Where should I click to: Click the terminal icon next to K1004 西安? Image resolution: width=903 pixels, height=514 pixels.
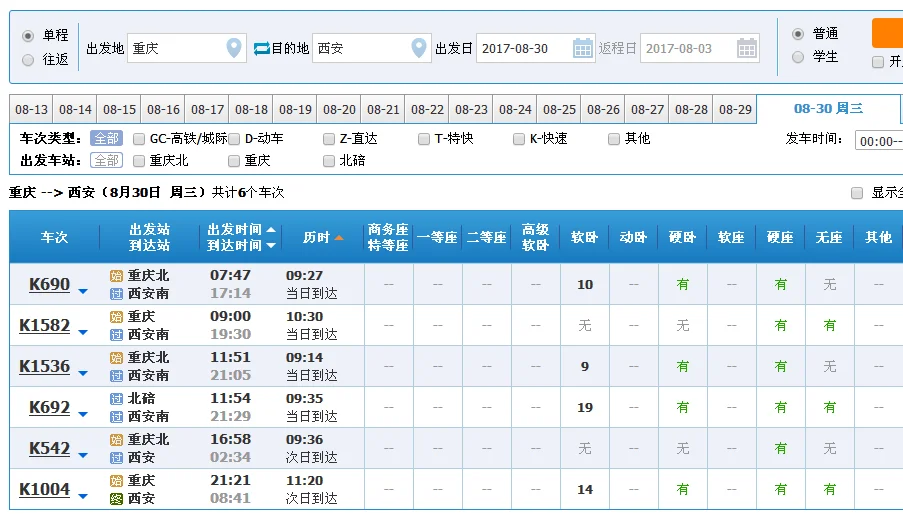[116, 498]
